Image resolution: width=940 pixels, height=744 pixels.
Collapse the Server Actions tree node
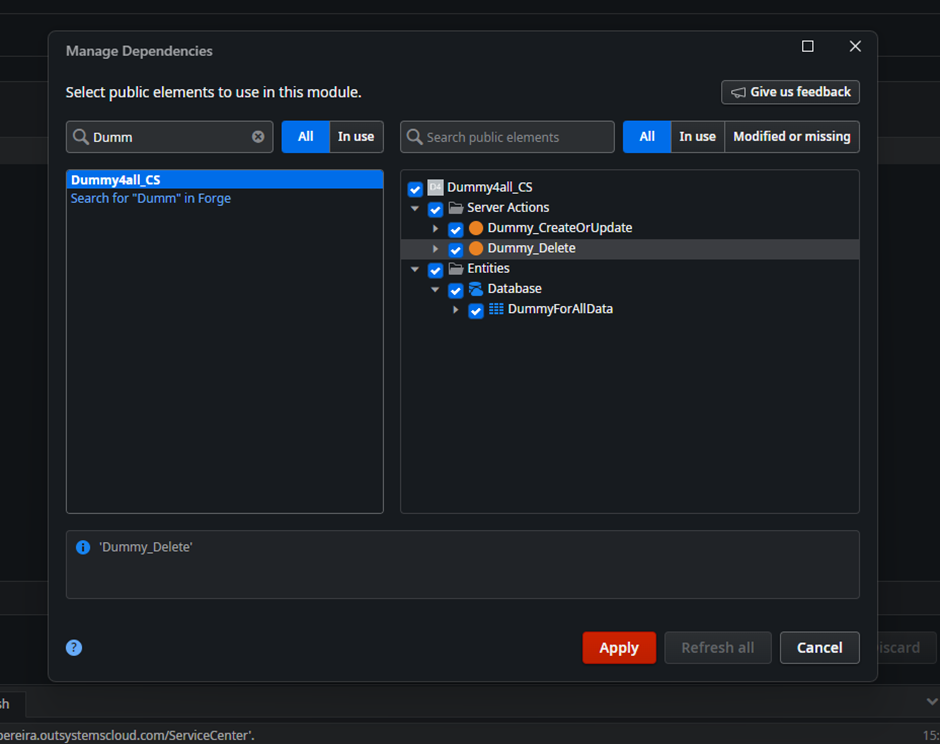pos(414,209)
